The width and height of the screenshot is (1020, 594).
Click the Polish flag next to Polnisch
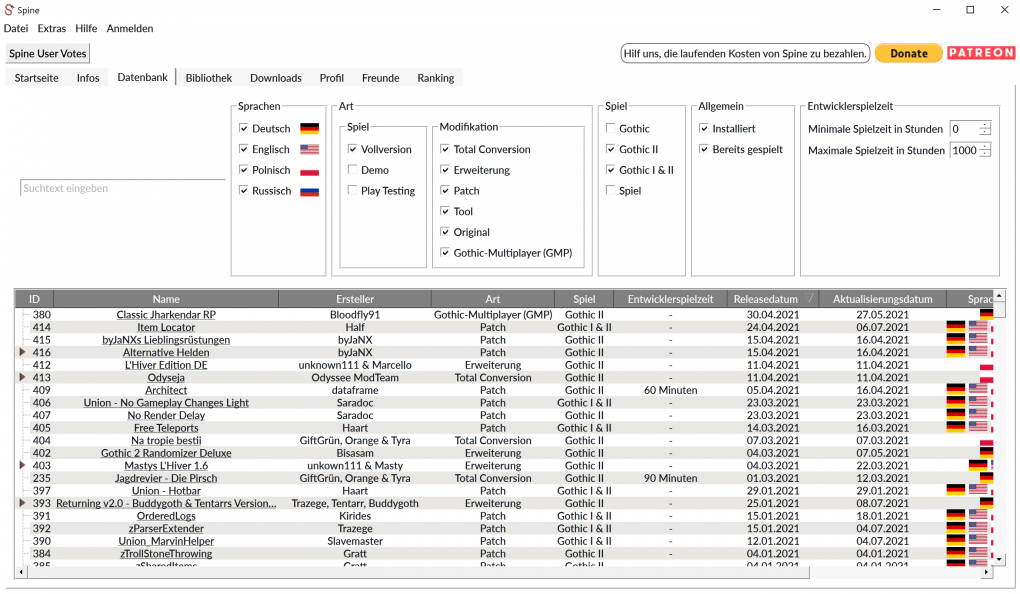click(x=310, y=170)
